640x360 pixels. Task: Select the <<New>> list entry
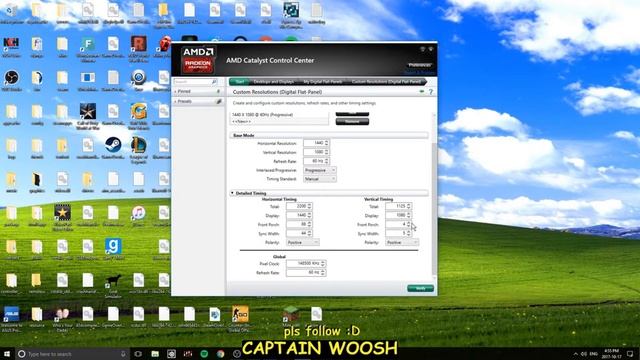(279, 122)
